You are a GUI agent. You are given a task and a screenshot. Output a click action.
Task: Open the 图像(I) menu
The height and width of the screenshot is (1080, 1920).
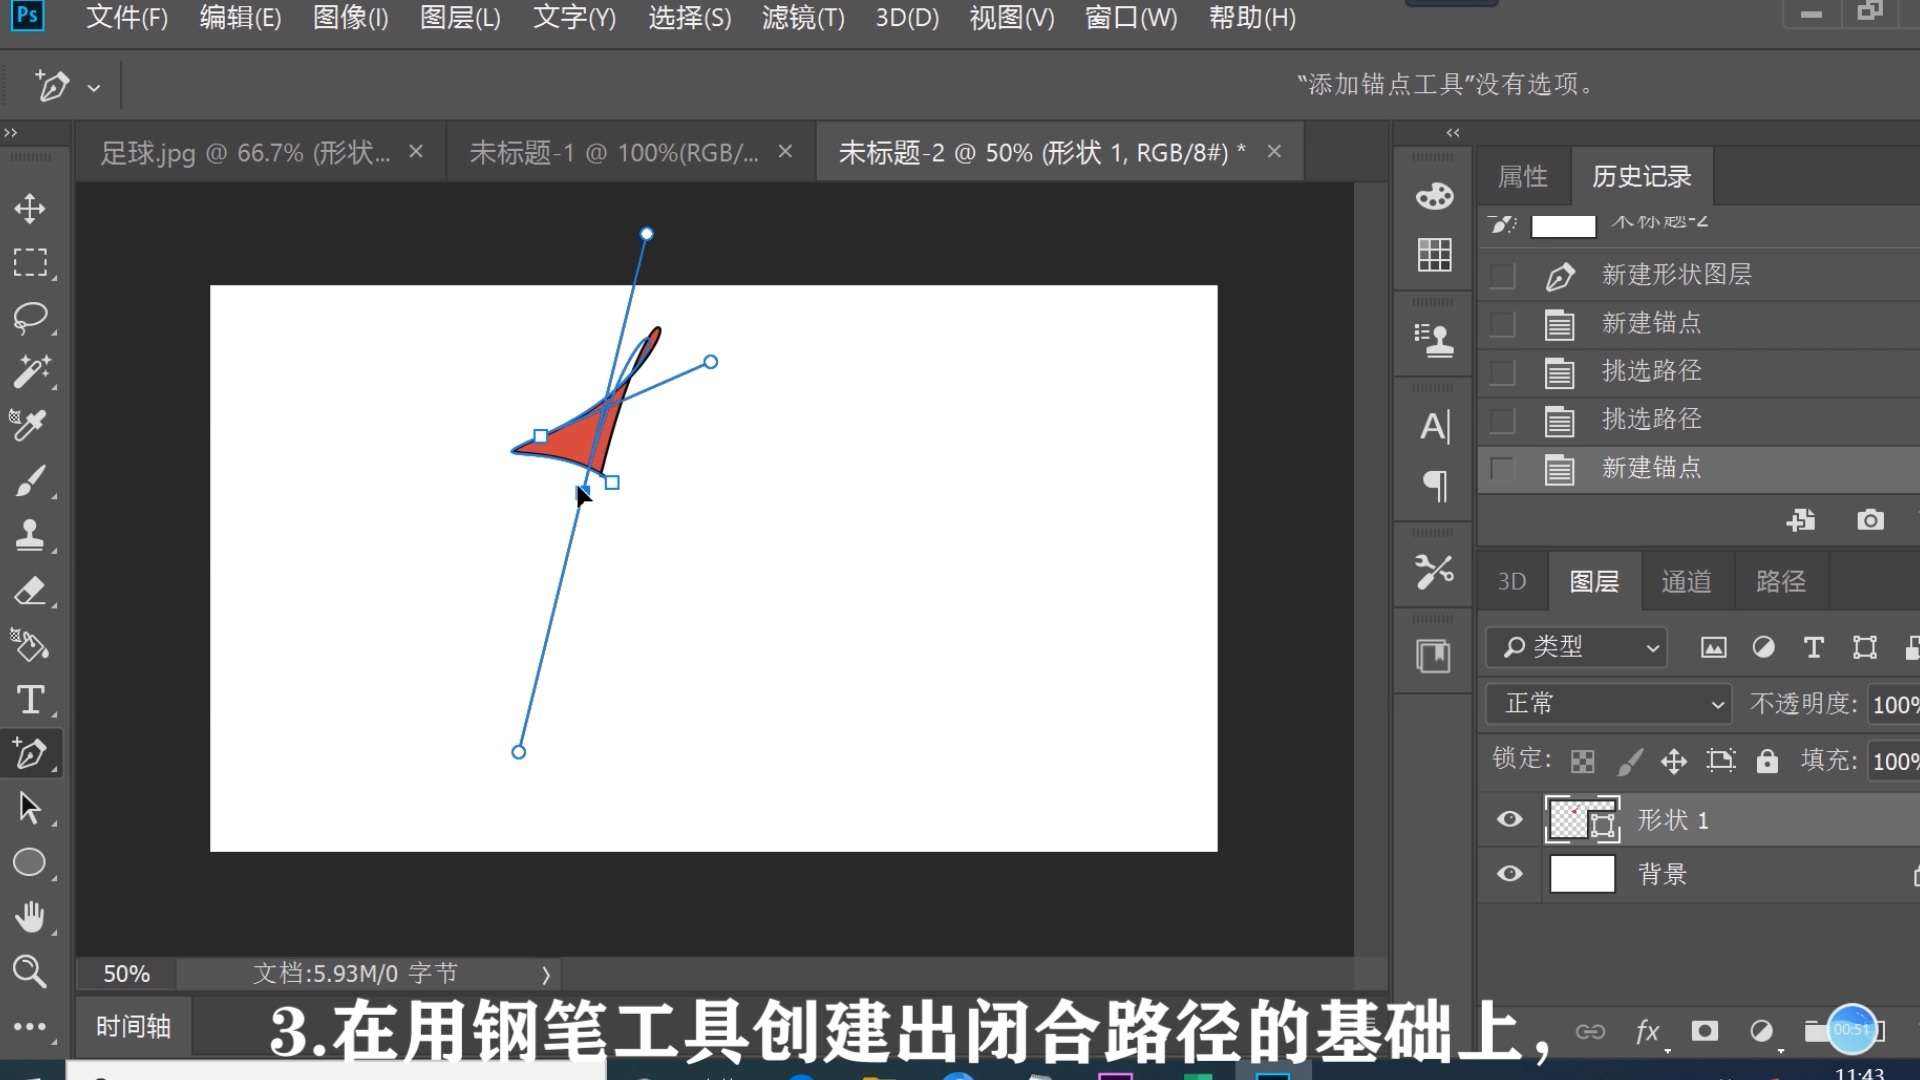[x=350, y=18]
